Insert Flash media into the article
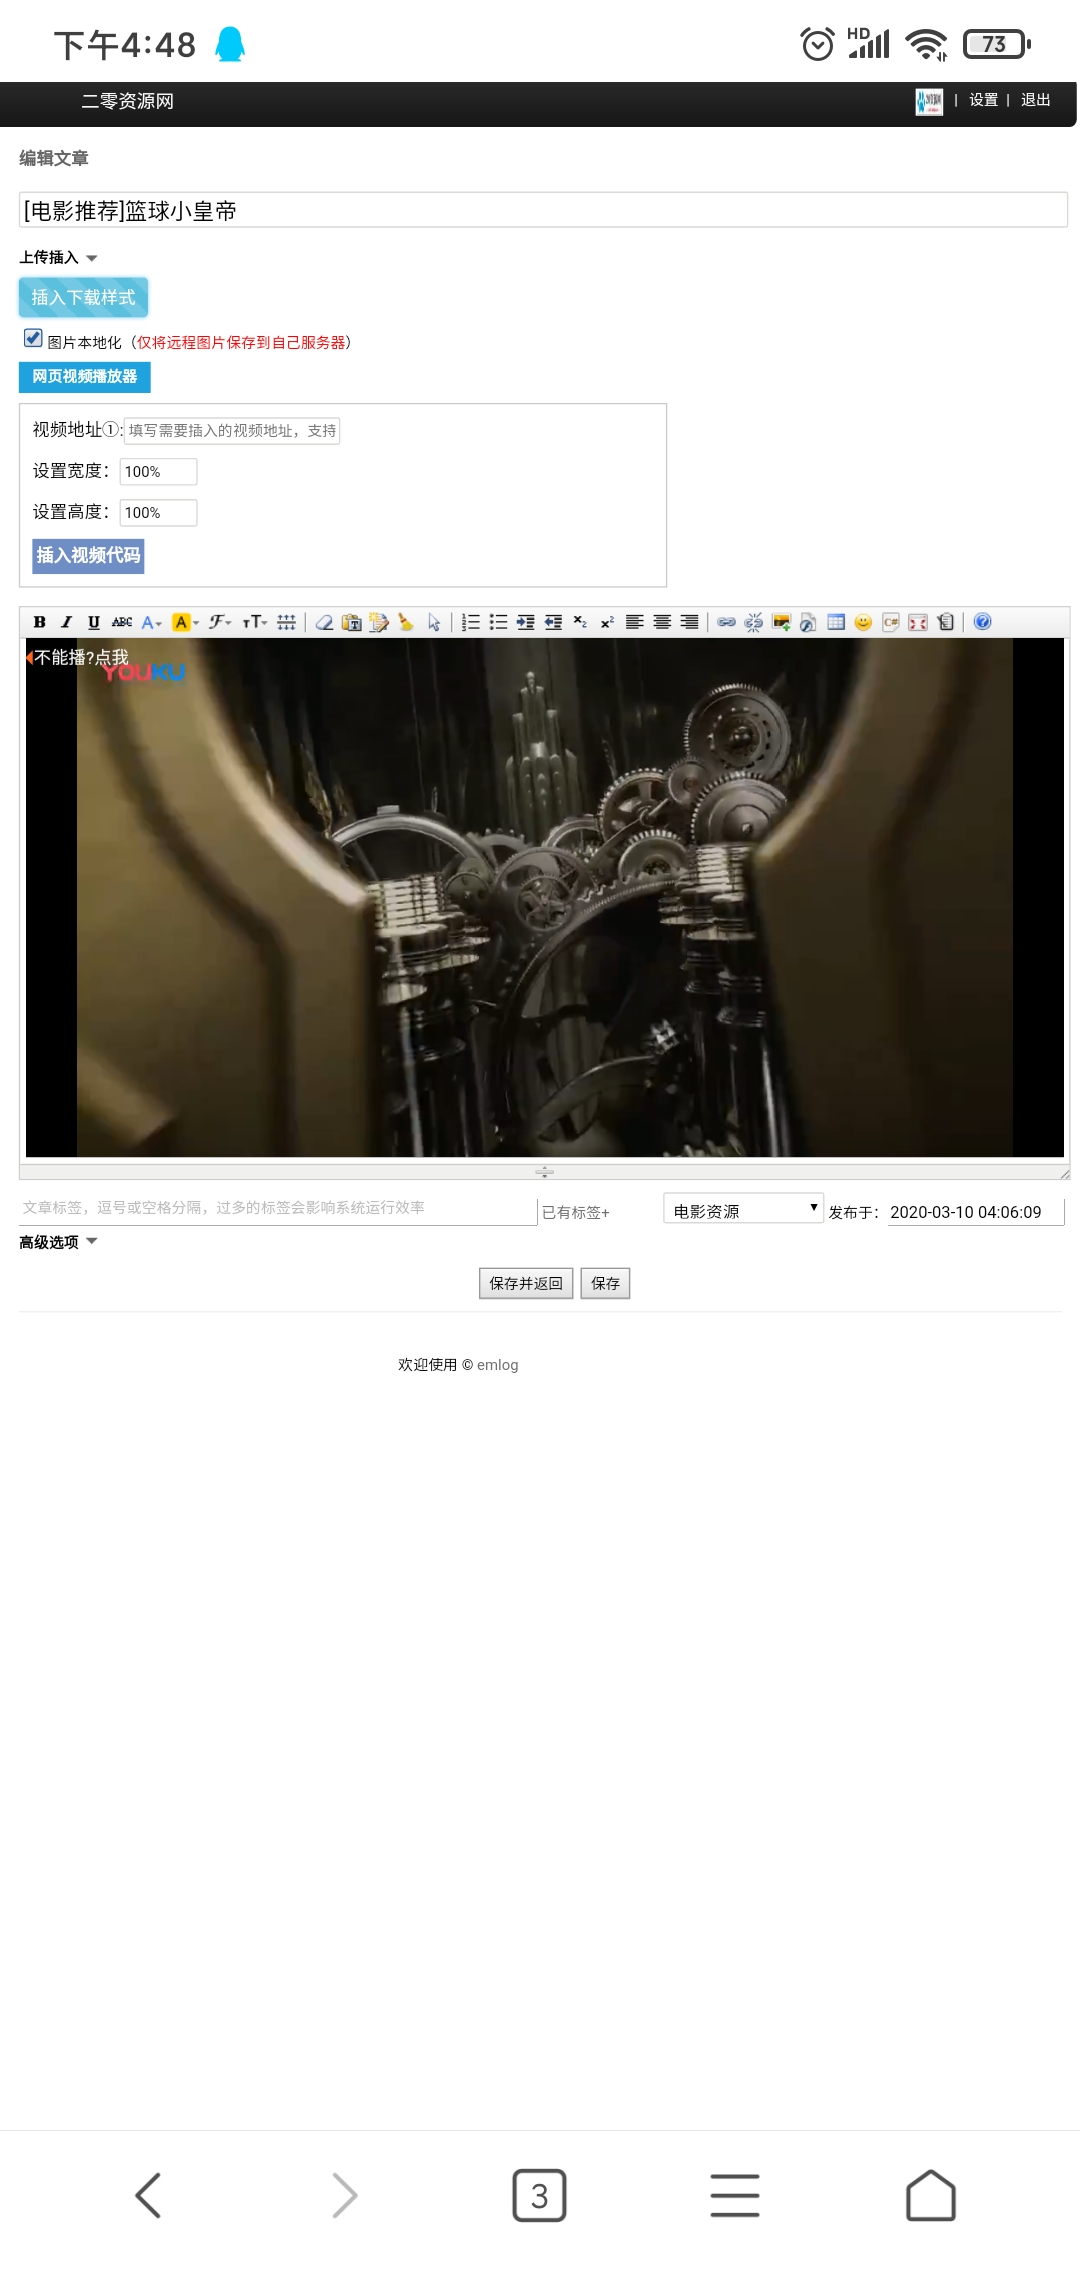Screen dimensions: 1080x2280 808,622
